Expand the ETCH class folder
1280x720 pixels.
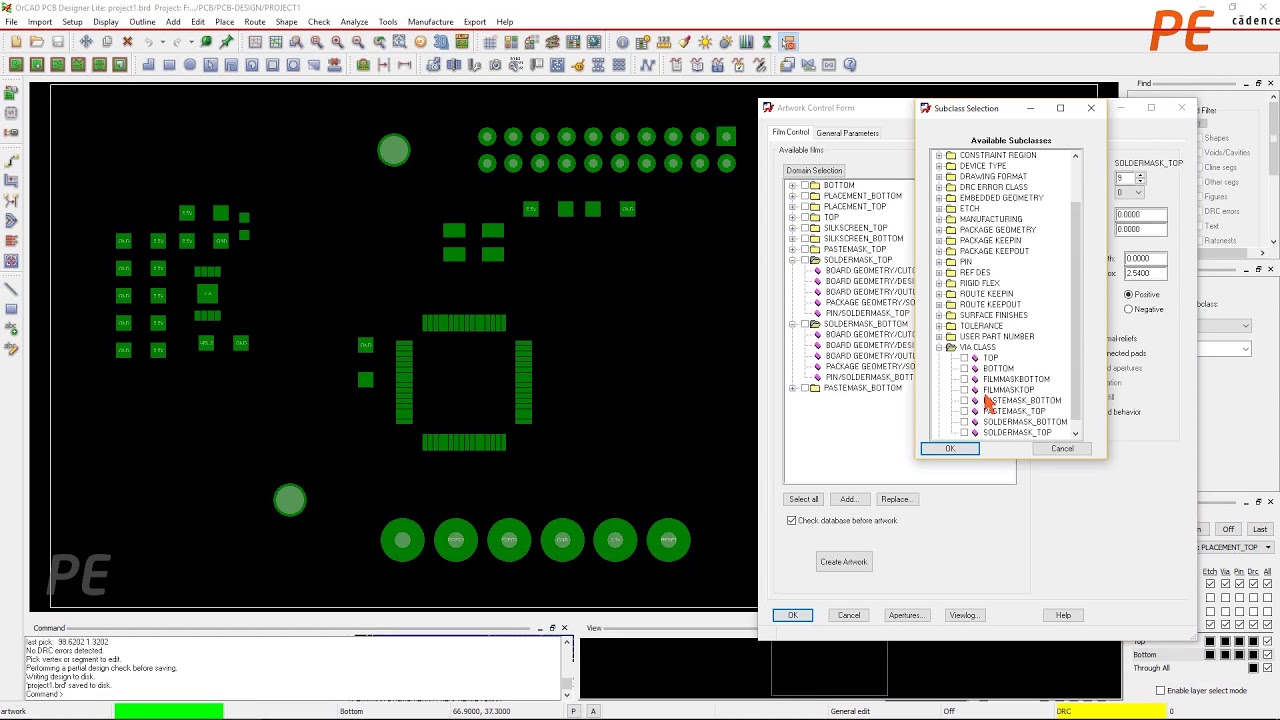(939, 209)
